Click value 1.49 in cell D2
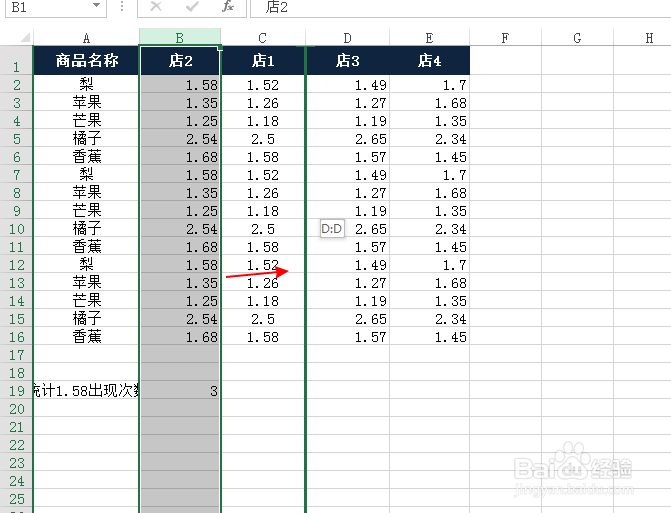Image resolution: width=671 pixels, height=513 pixels. point(347,85)
